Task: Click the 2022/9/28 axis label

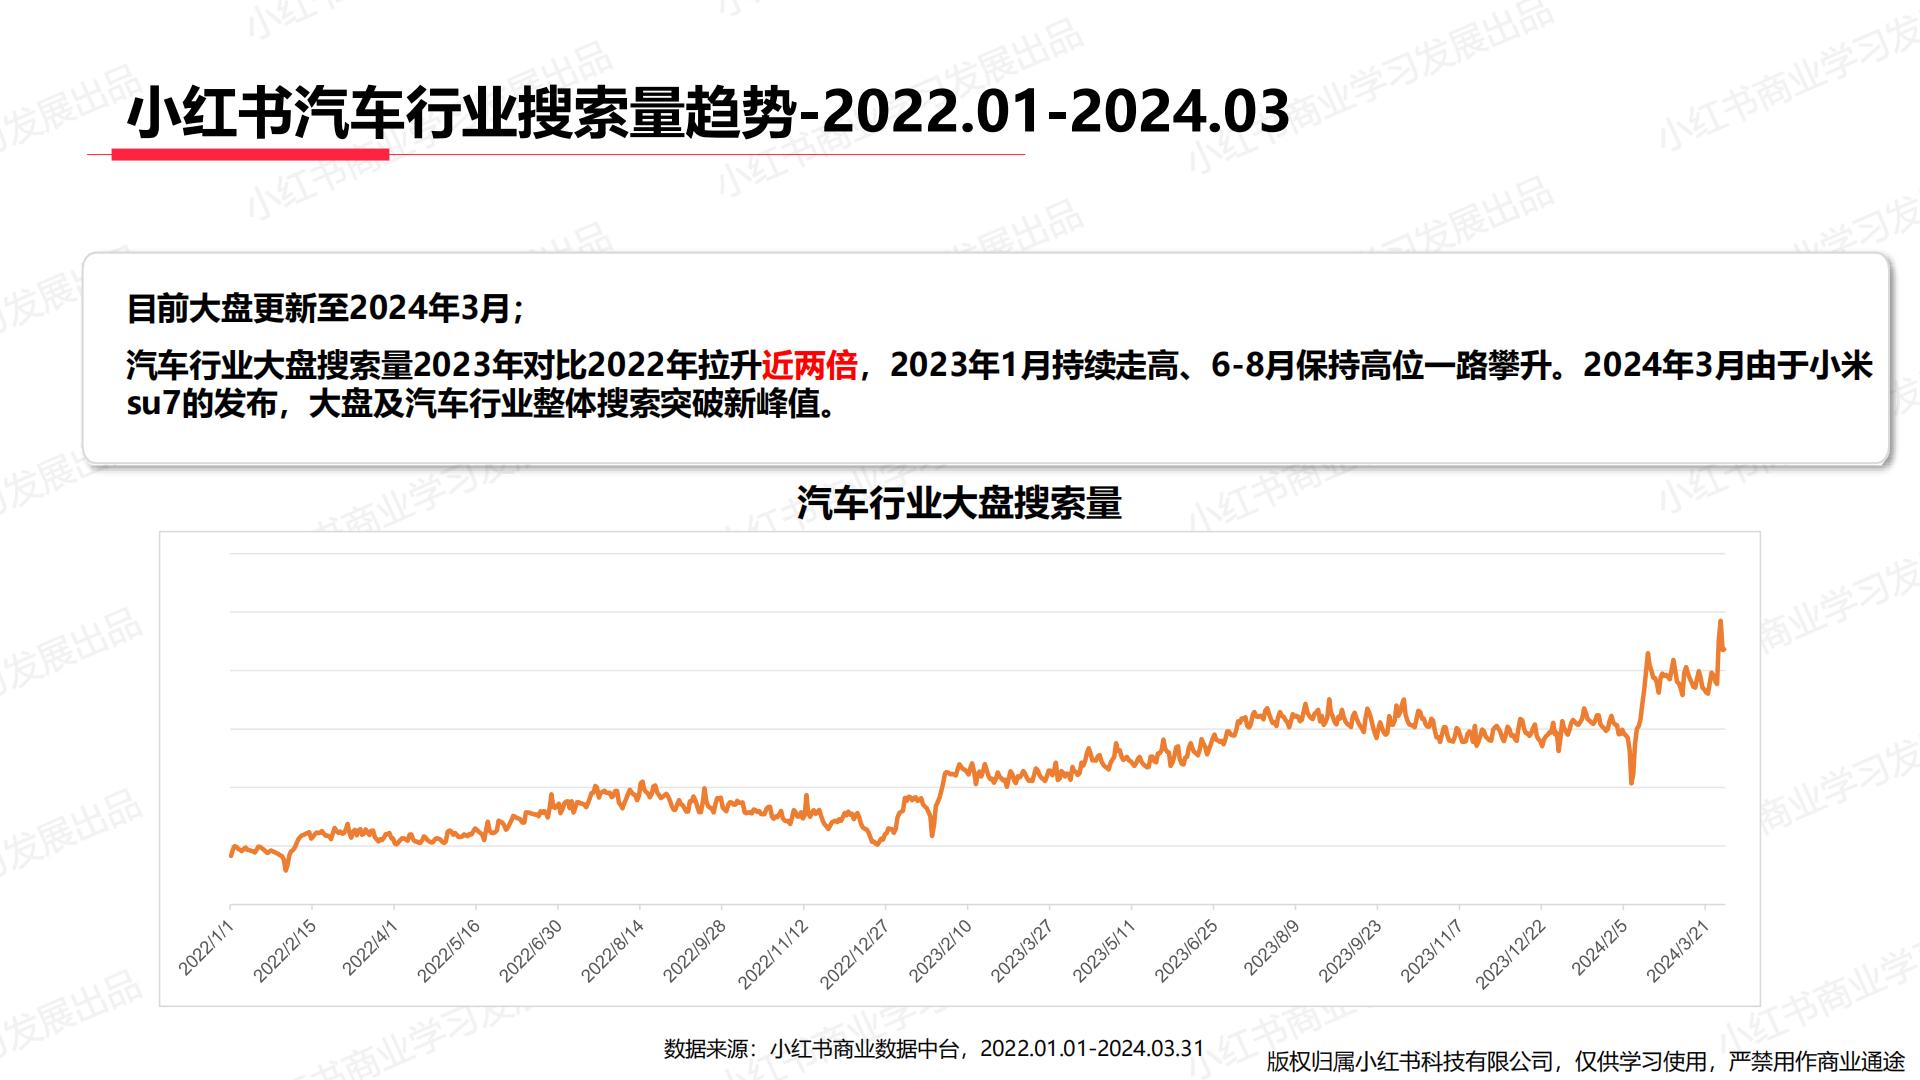Action: (694, 951)
